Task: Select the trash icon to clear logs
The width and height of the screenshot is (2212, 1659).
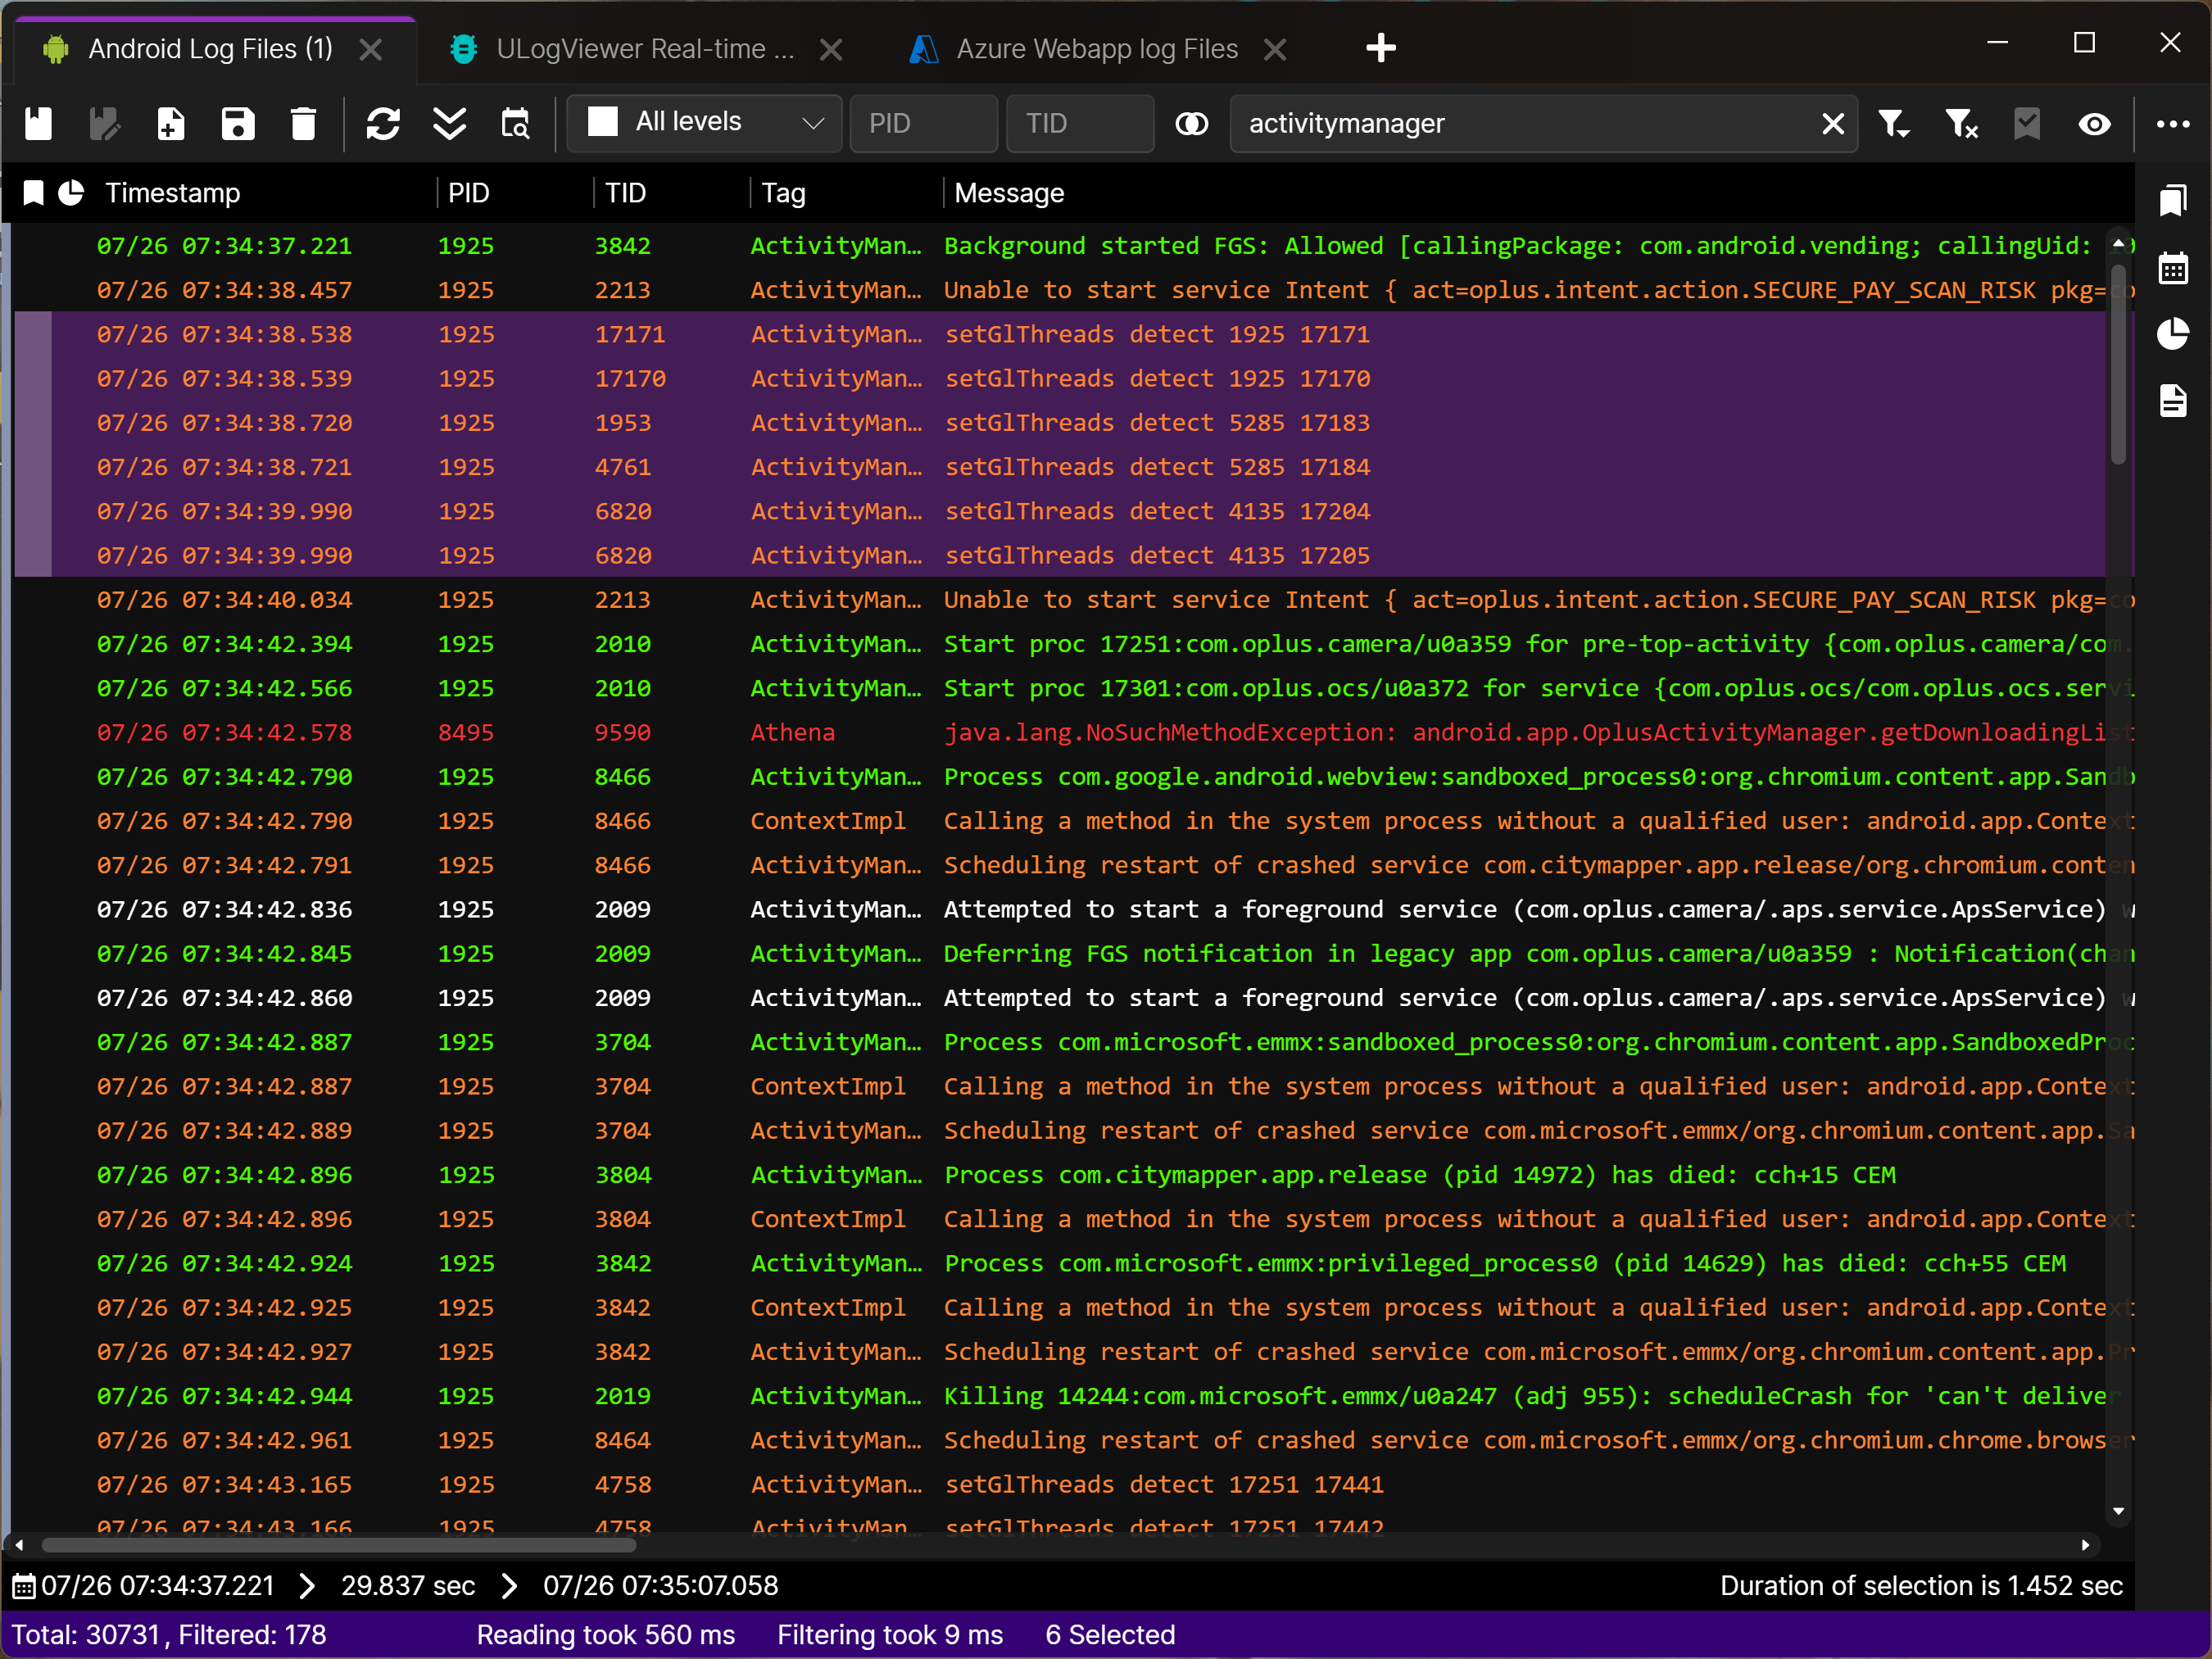Action: (x=305, y=124)
